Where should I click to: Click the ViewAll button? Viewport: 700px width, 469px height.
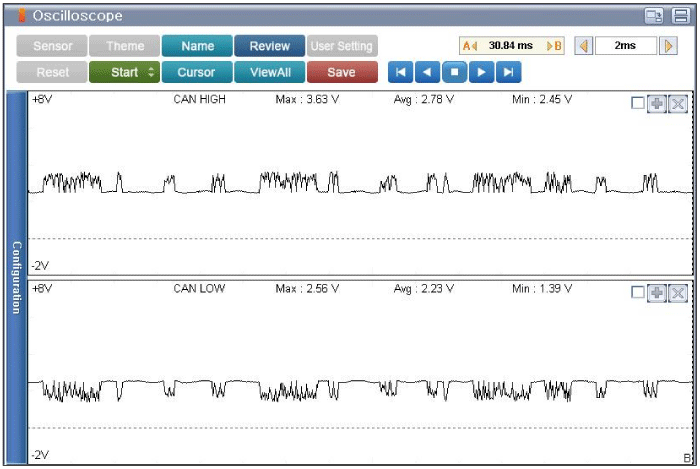tap(270, 72)
